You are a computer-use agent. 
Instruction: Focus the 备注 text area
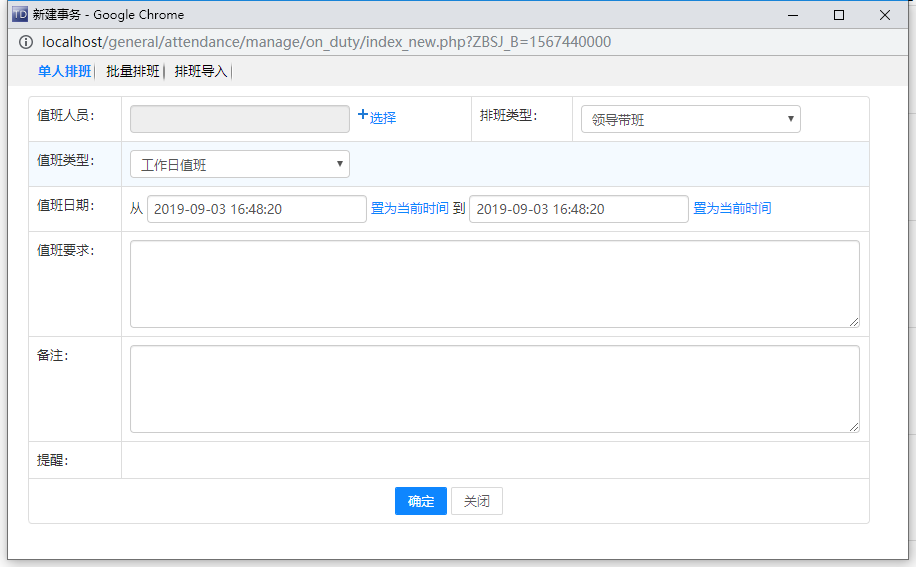click(494, 389)
